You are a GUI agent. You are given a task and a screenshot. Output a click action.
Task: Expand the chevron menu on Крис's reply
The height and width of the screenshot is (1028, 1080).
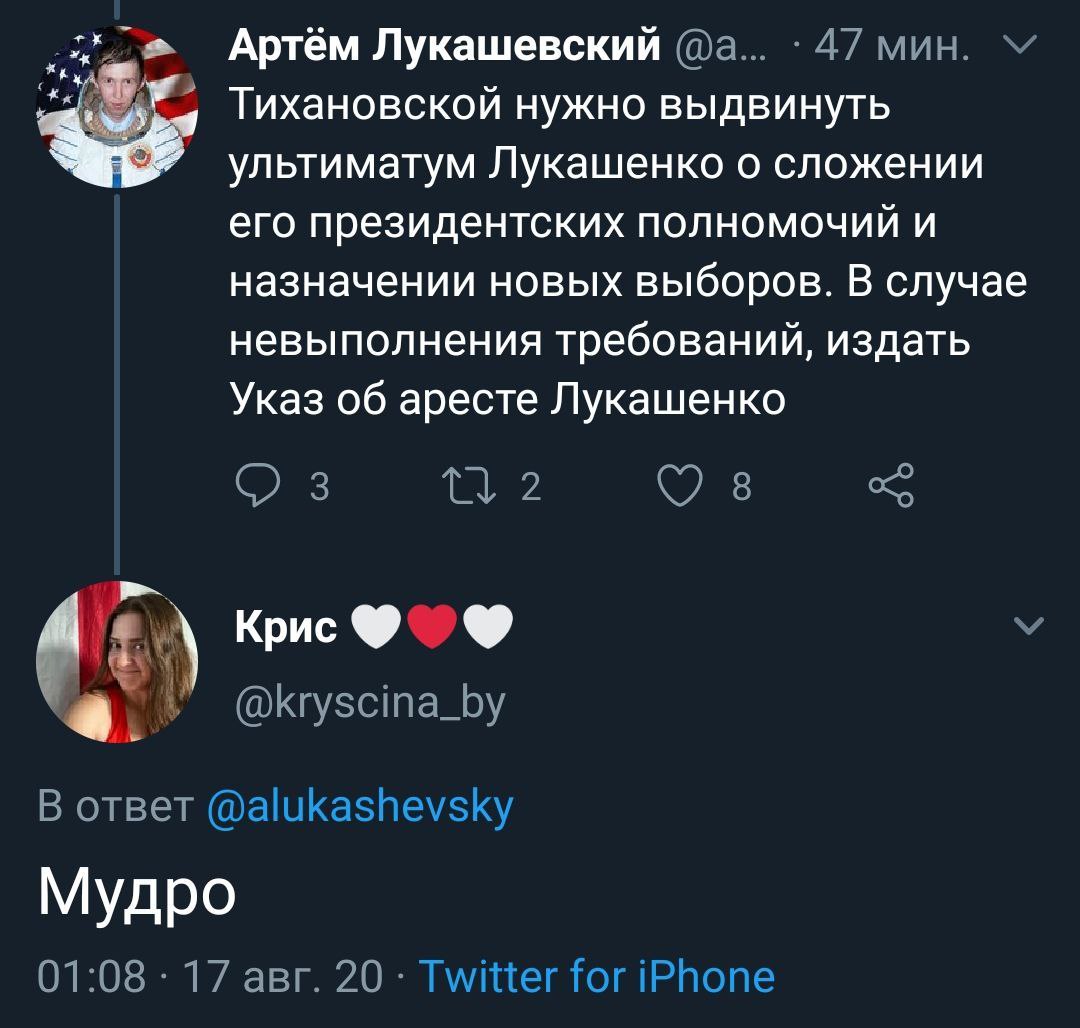(x=1028, y=627)
